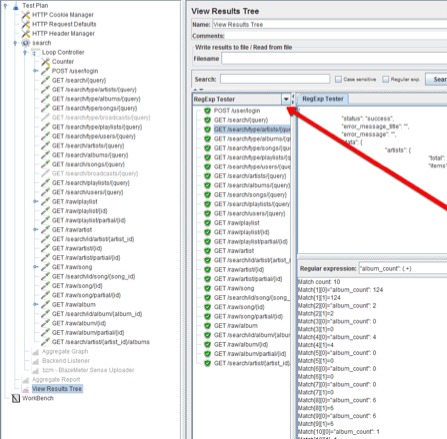The image size is (447, 439).
Task: Click green shield beside GET /raw/artist result
Action: pos(208,251)
